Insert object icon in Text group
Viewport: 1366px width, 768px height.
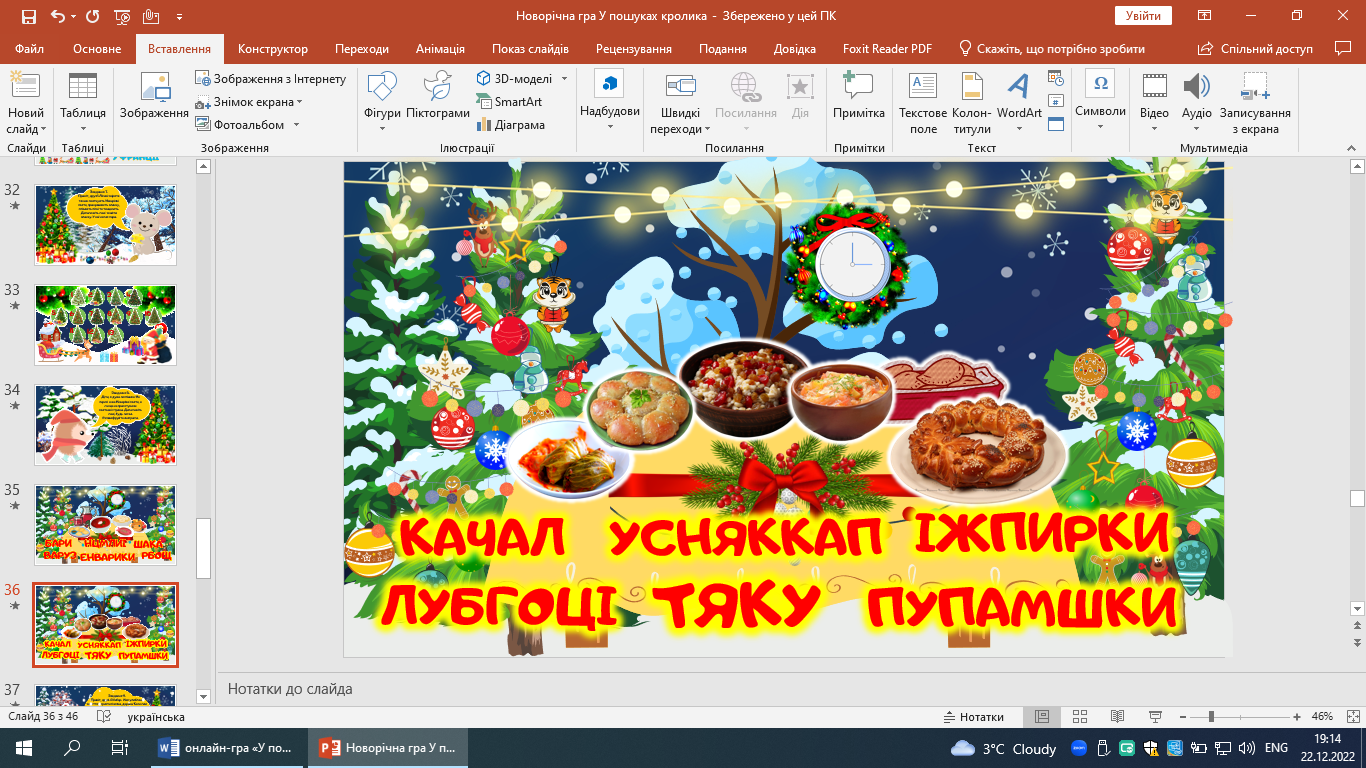[1056, 125]
